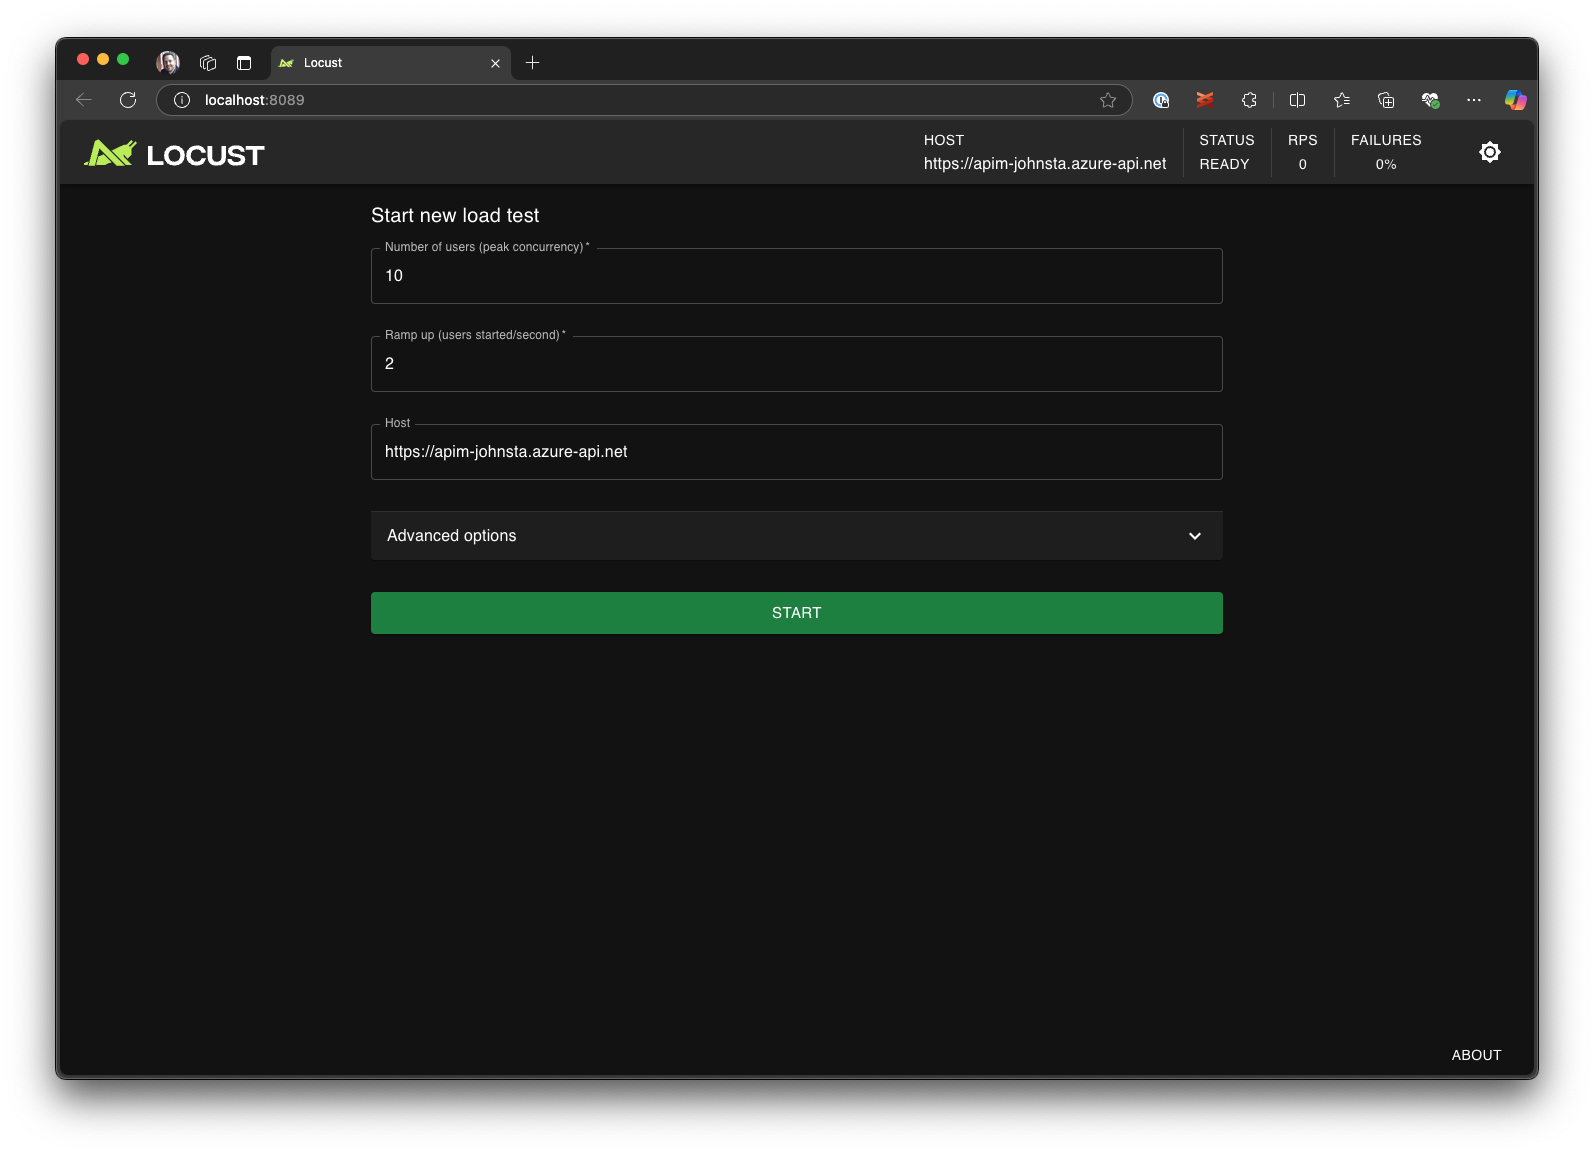Image resolution: width=1594 pixels, height=1153 pixels.
Task: Click the Locust logo in header
Action: (174, 154)
